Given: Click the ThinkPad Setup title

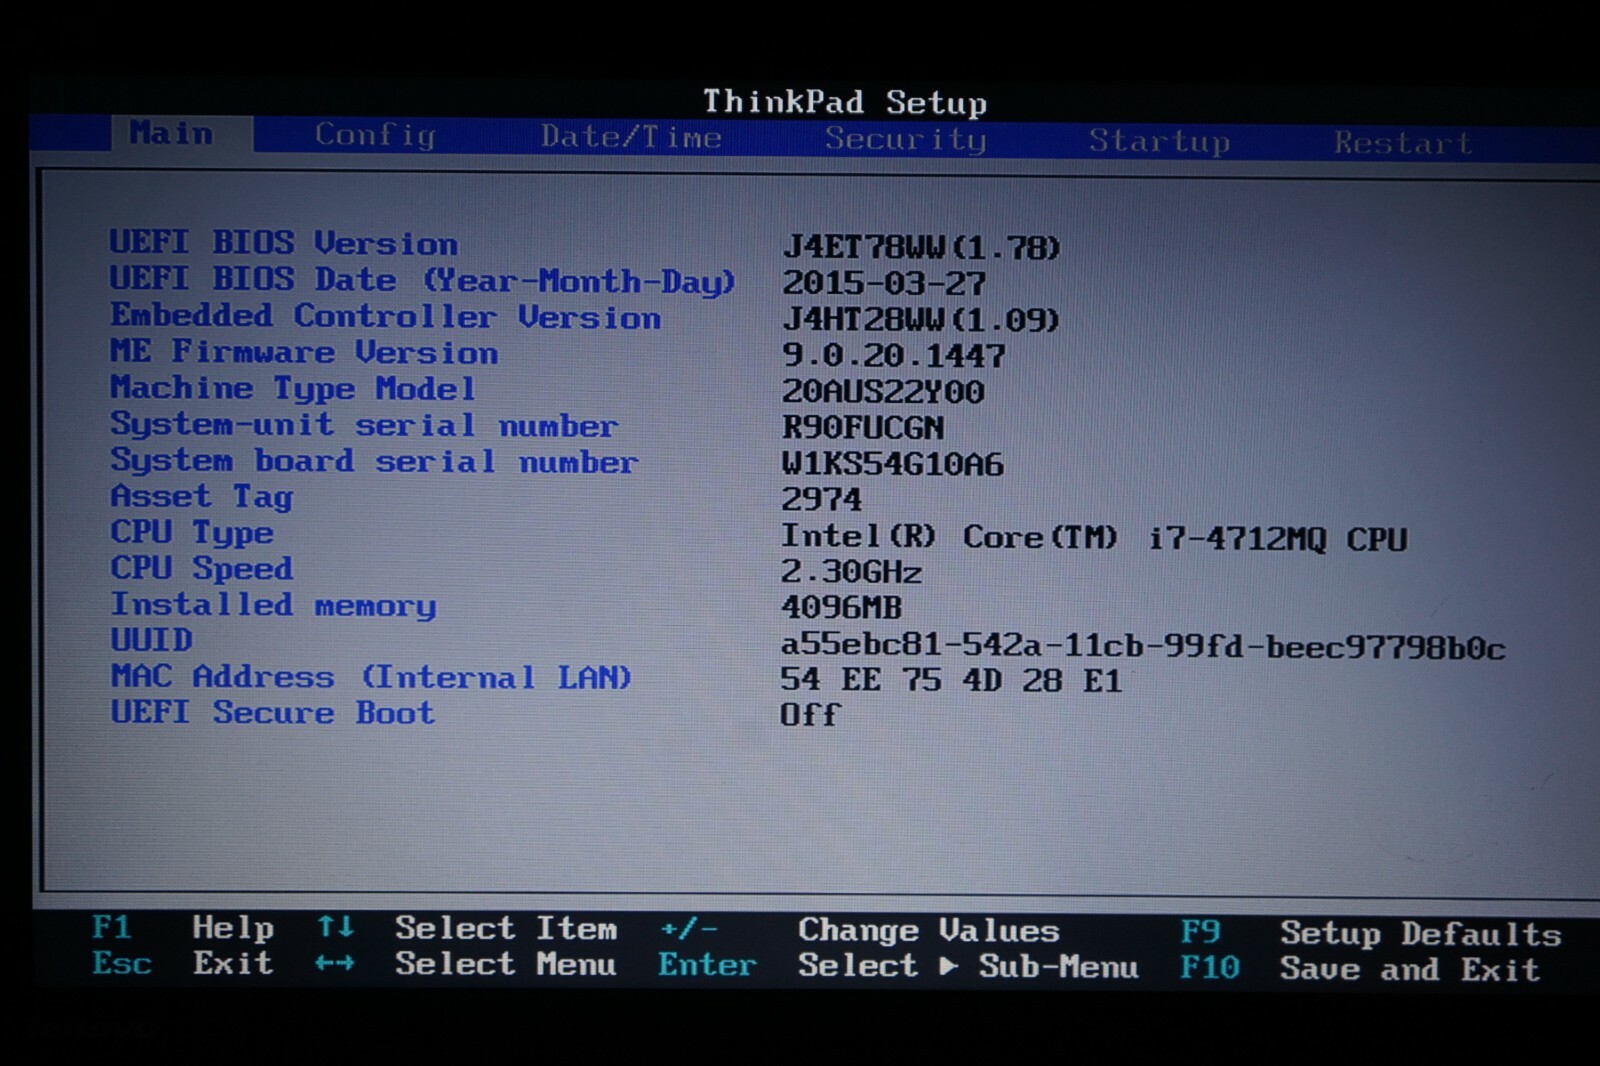Looking at the screenshot, I should coord(845,102).
